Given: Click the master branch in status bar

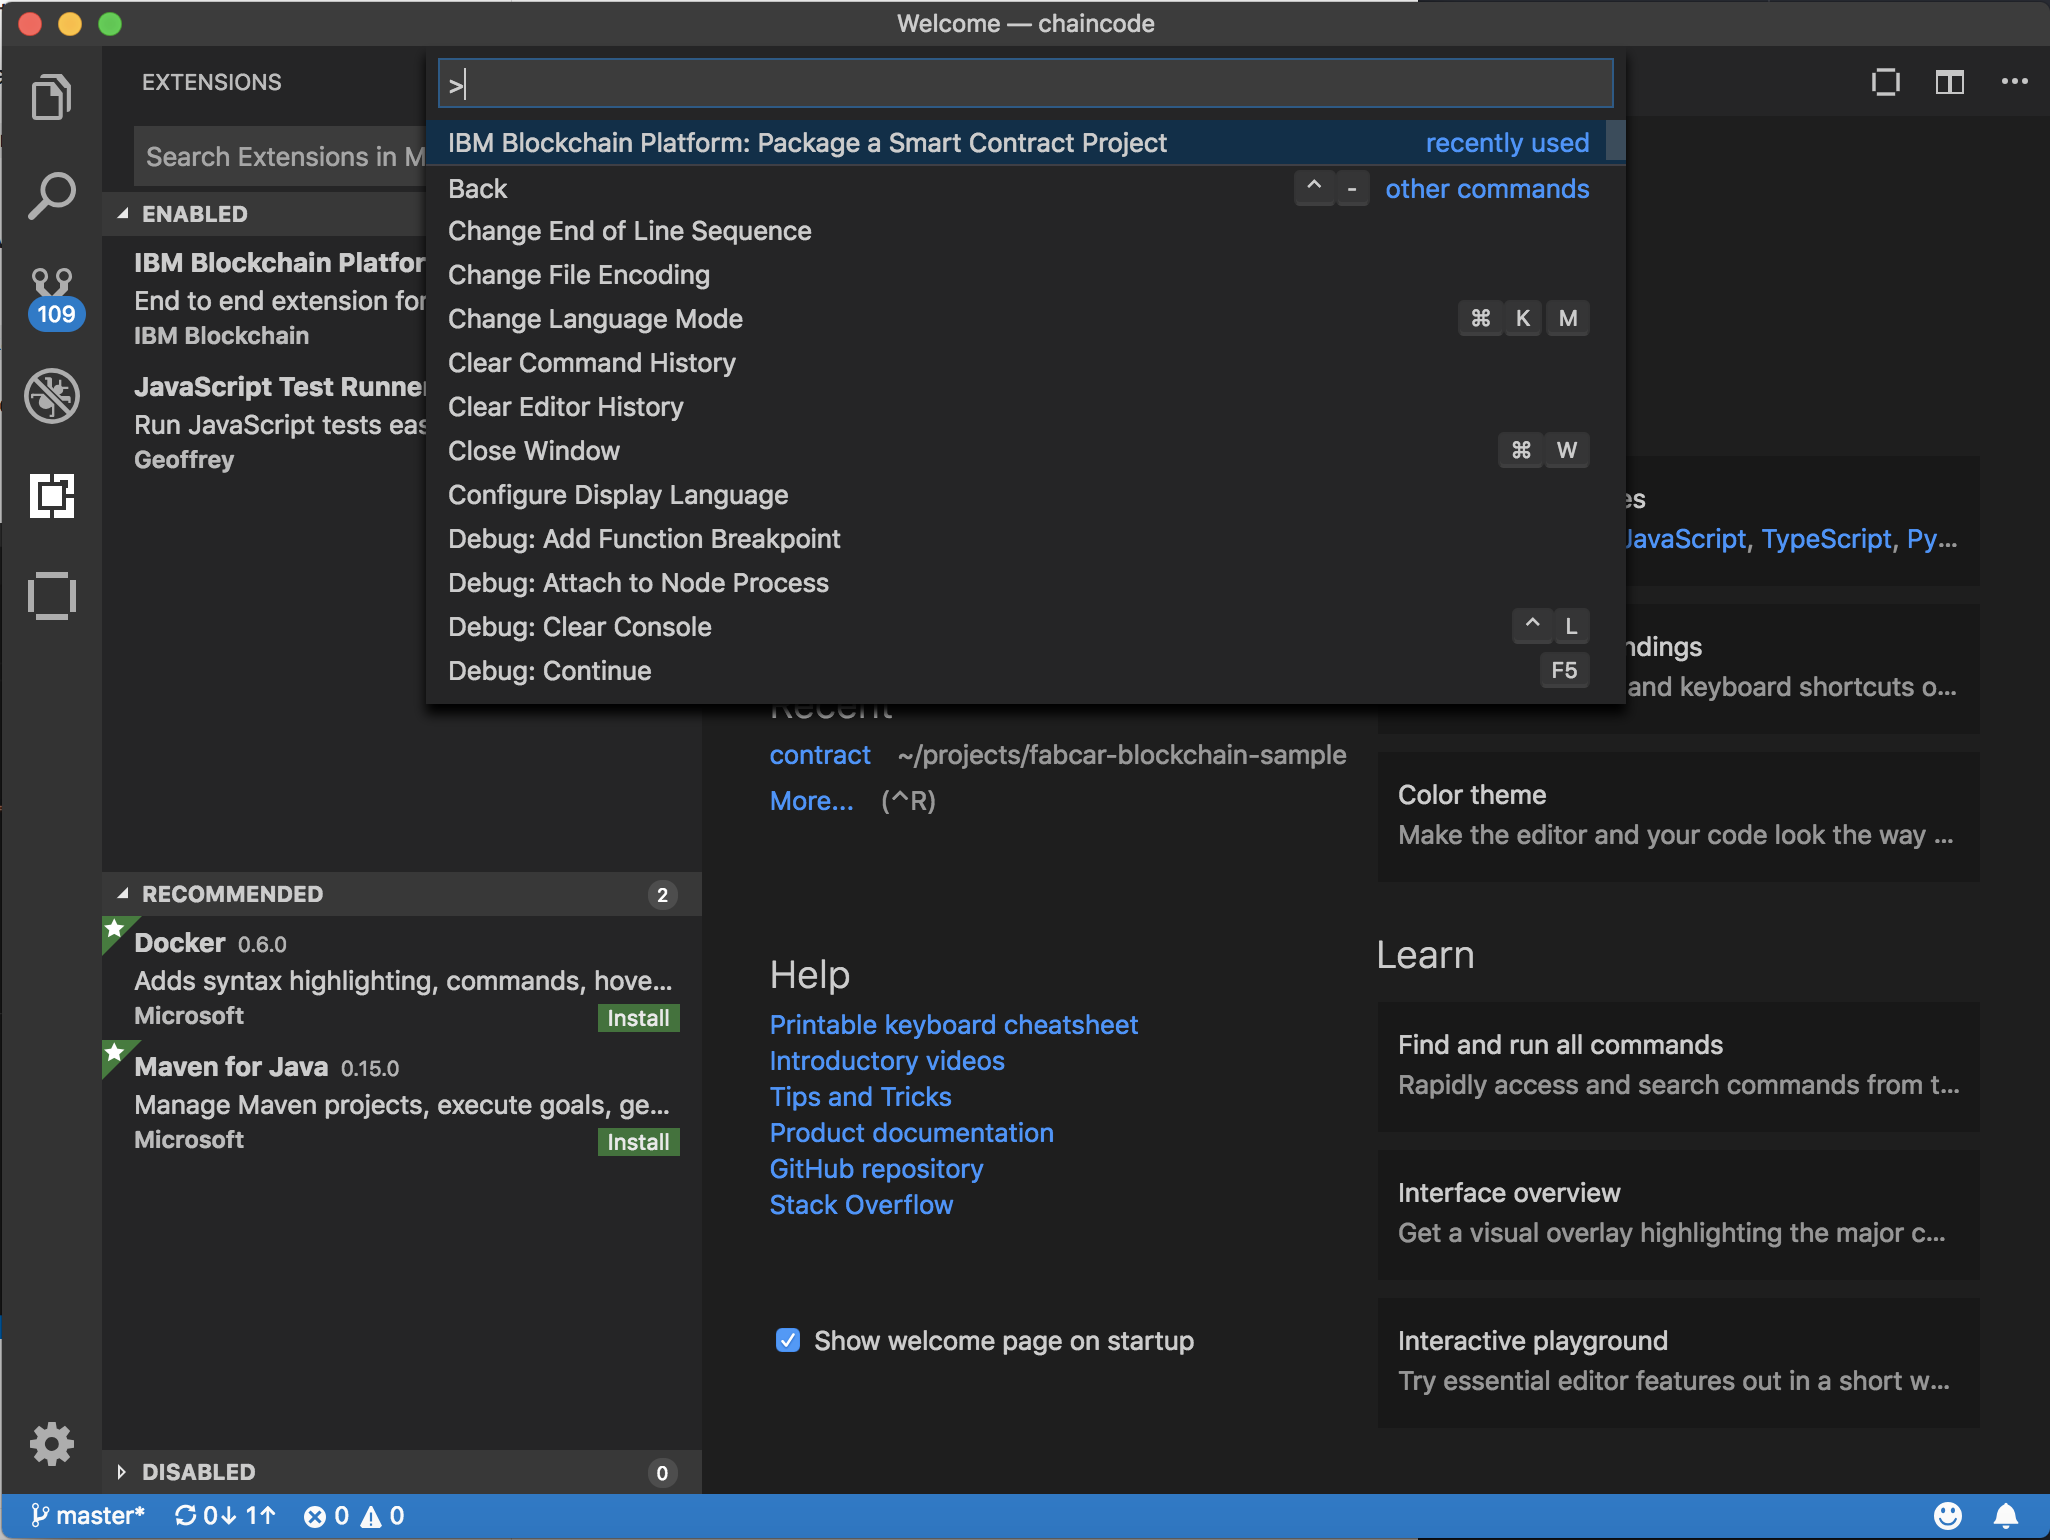Looking at the screenshot, I should (x=88, y=1516).
